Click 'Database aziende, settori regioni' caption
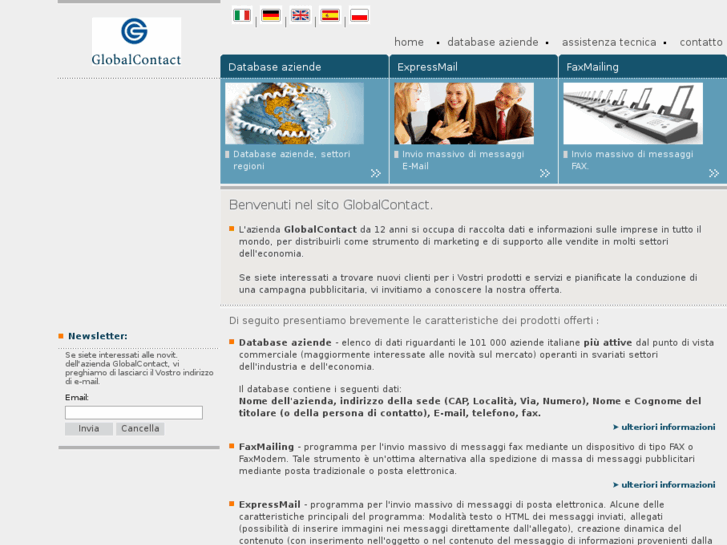 pyautogui.click(x=292, y=160)
